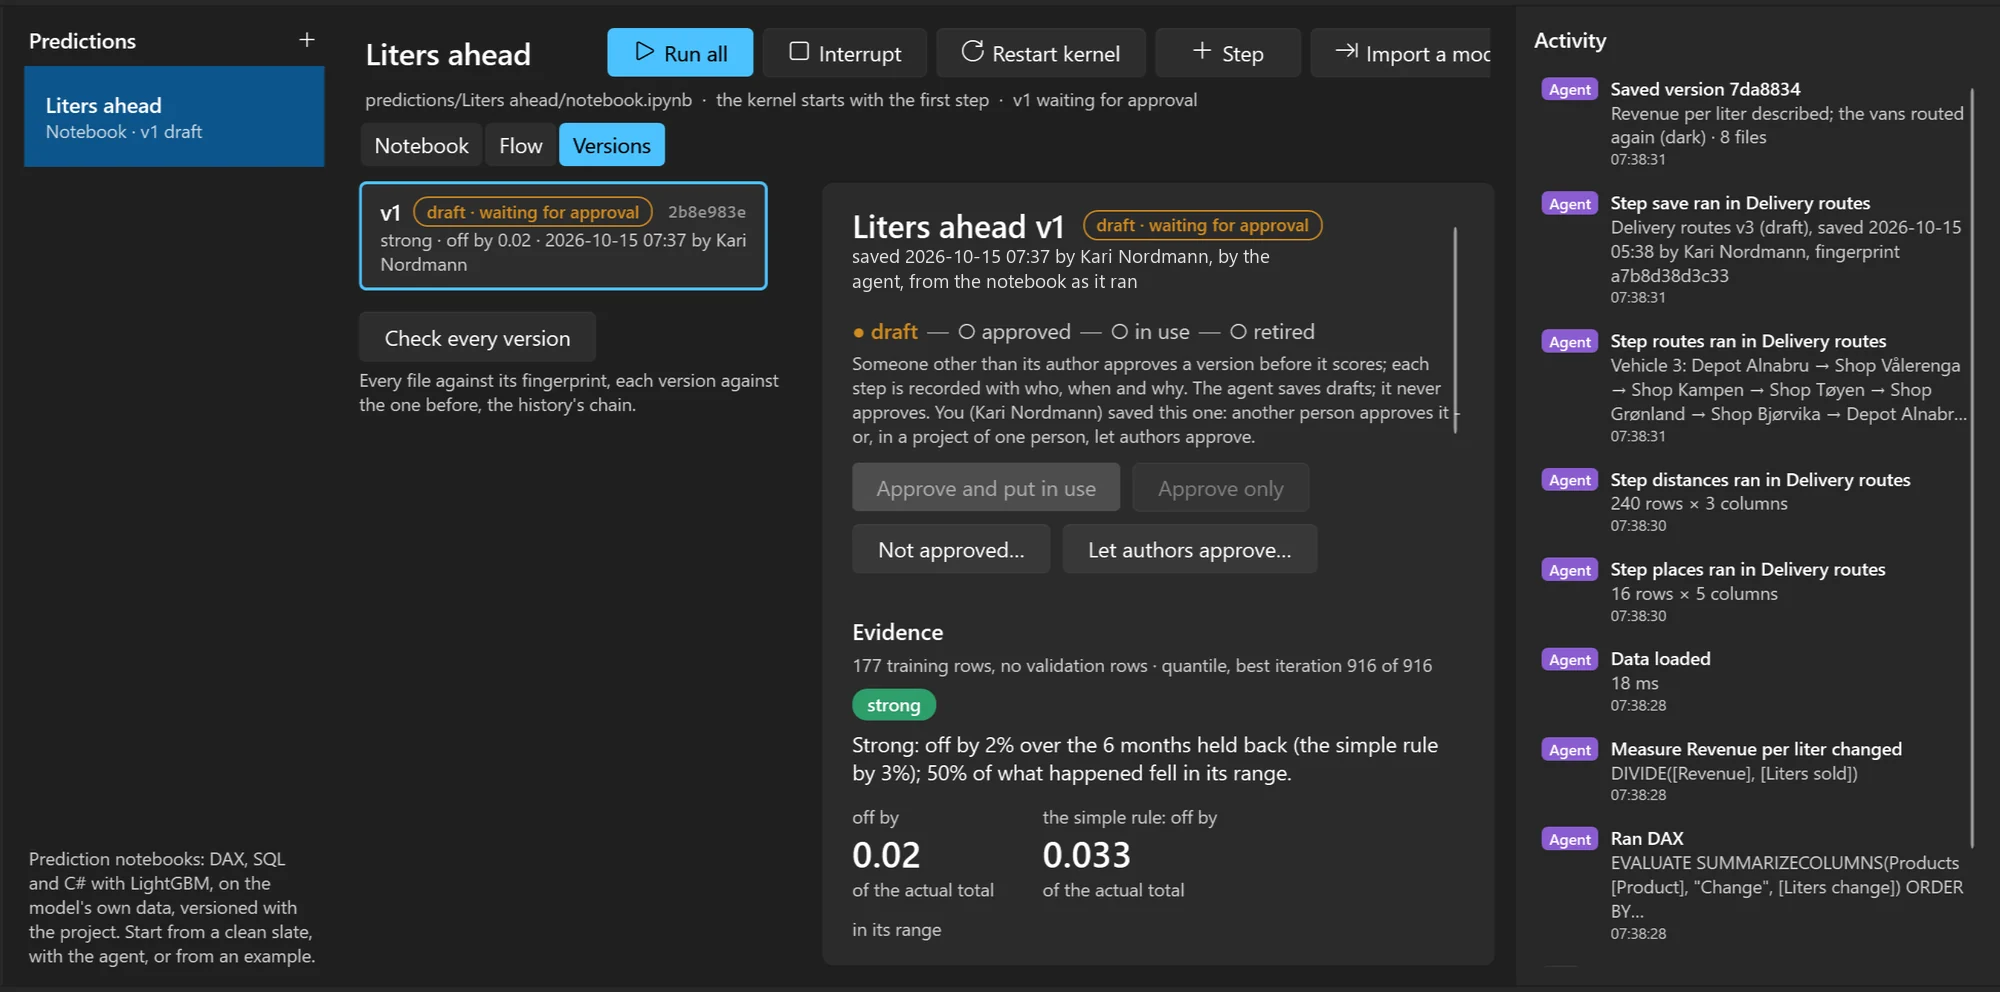Click the version hash 2b8e983e
2000x992 pixels.
[x=707, y=212]
